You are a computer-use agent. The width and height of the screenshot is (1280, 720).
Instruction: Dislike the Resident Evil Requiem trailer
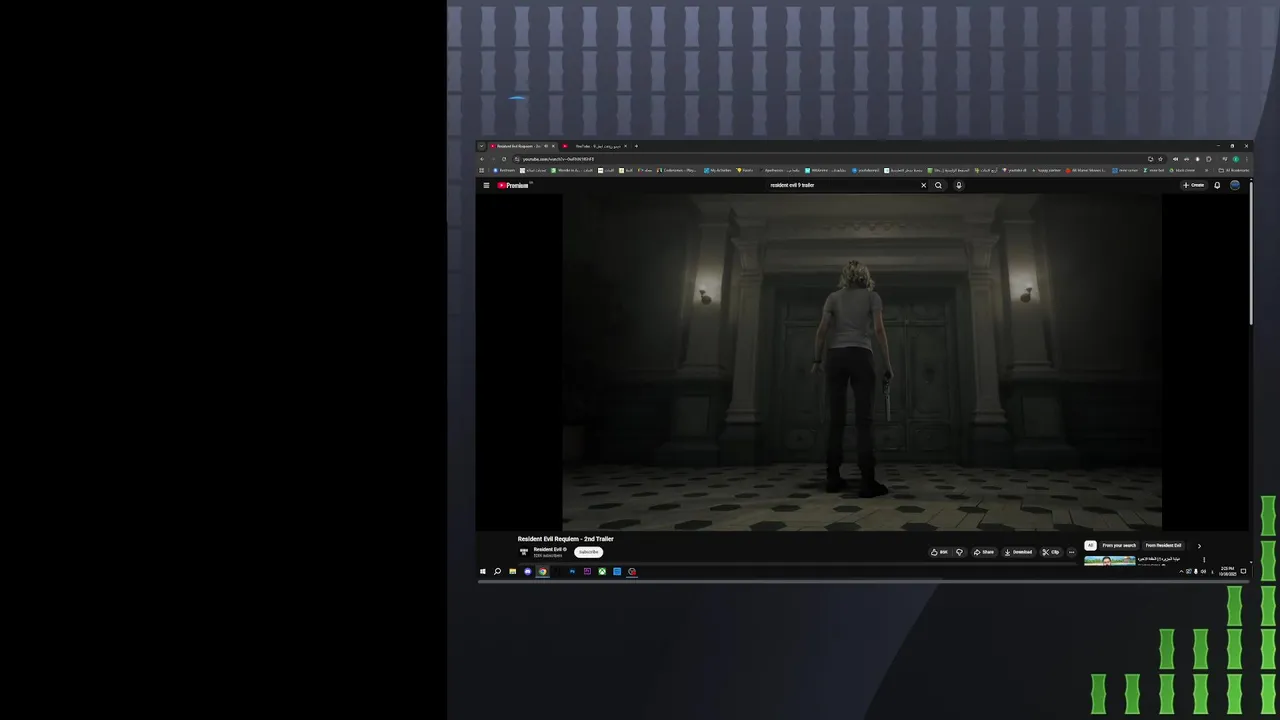point(959,552)
